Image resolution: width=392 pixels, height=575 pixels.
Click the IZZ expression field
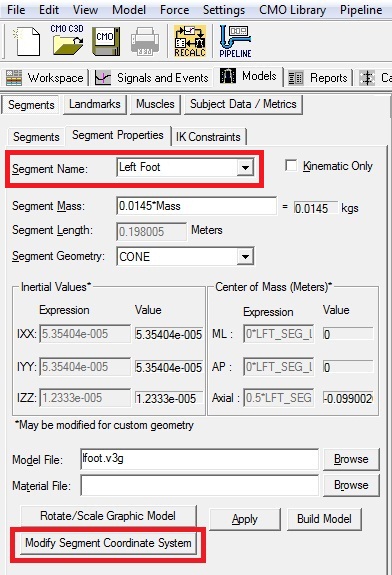85,398
